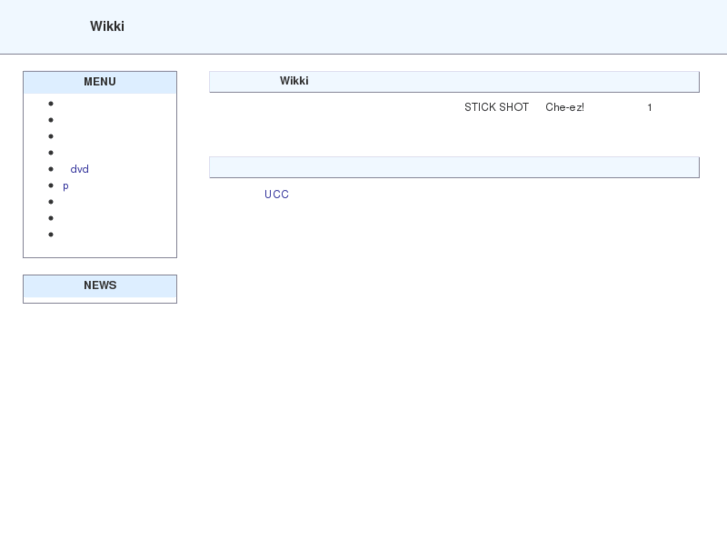Open the dvd link in the menu
This screenshot has height=545, width=727.
pos(79,169)
